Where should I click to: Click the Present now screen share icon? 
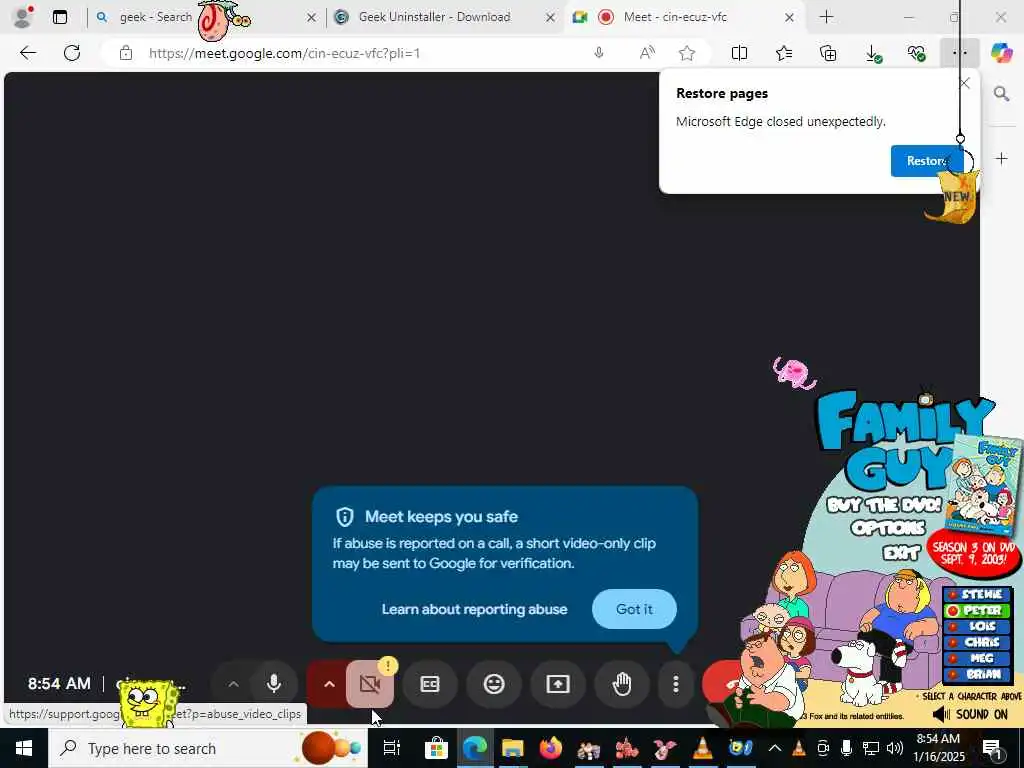click(x=558, y=684)
